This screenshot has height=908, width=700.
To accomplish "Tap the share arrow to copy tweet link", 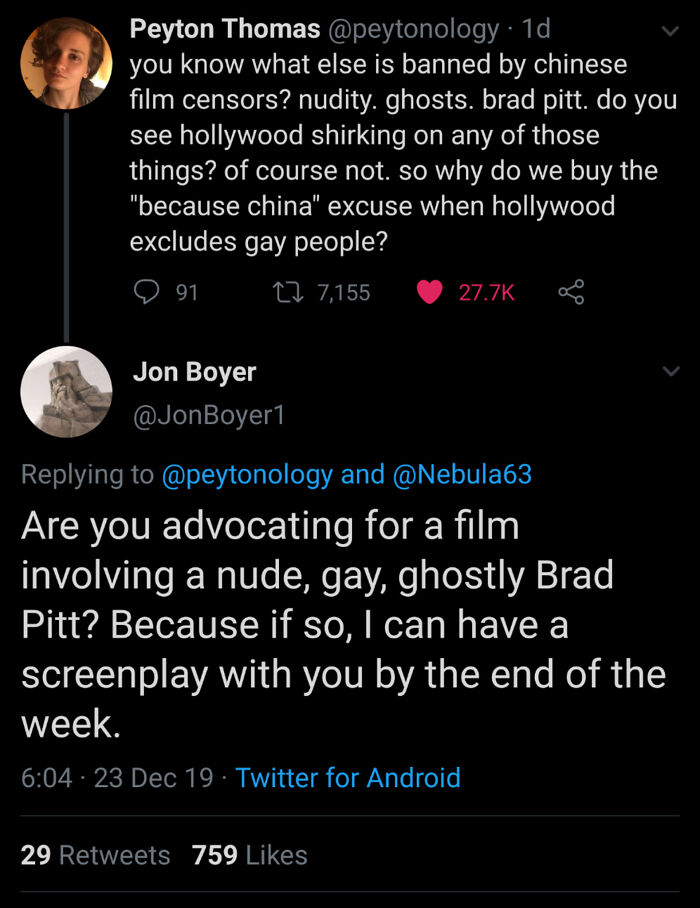I will [571, 291].
